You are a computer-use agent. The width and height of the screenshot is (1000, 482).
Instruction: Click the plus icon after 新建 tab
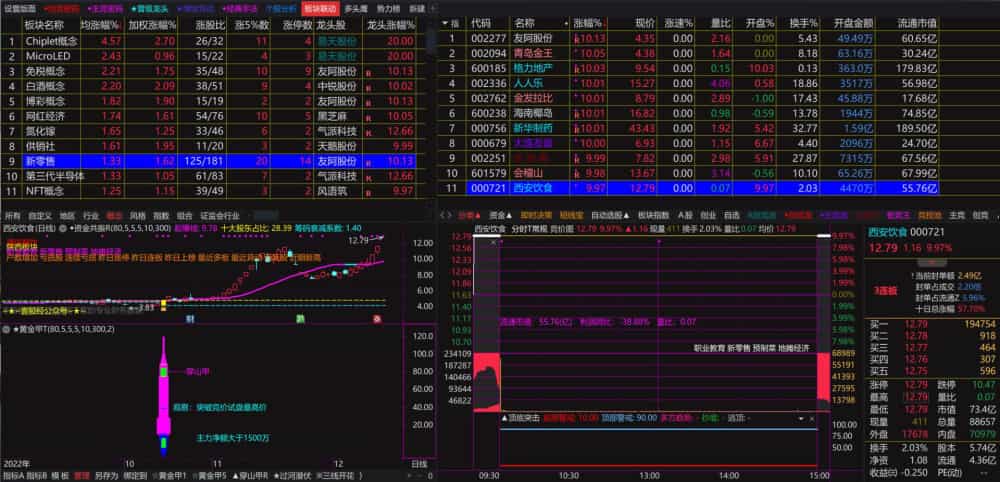[434, 9]
